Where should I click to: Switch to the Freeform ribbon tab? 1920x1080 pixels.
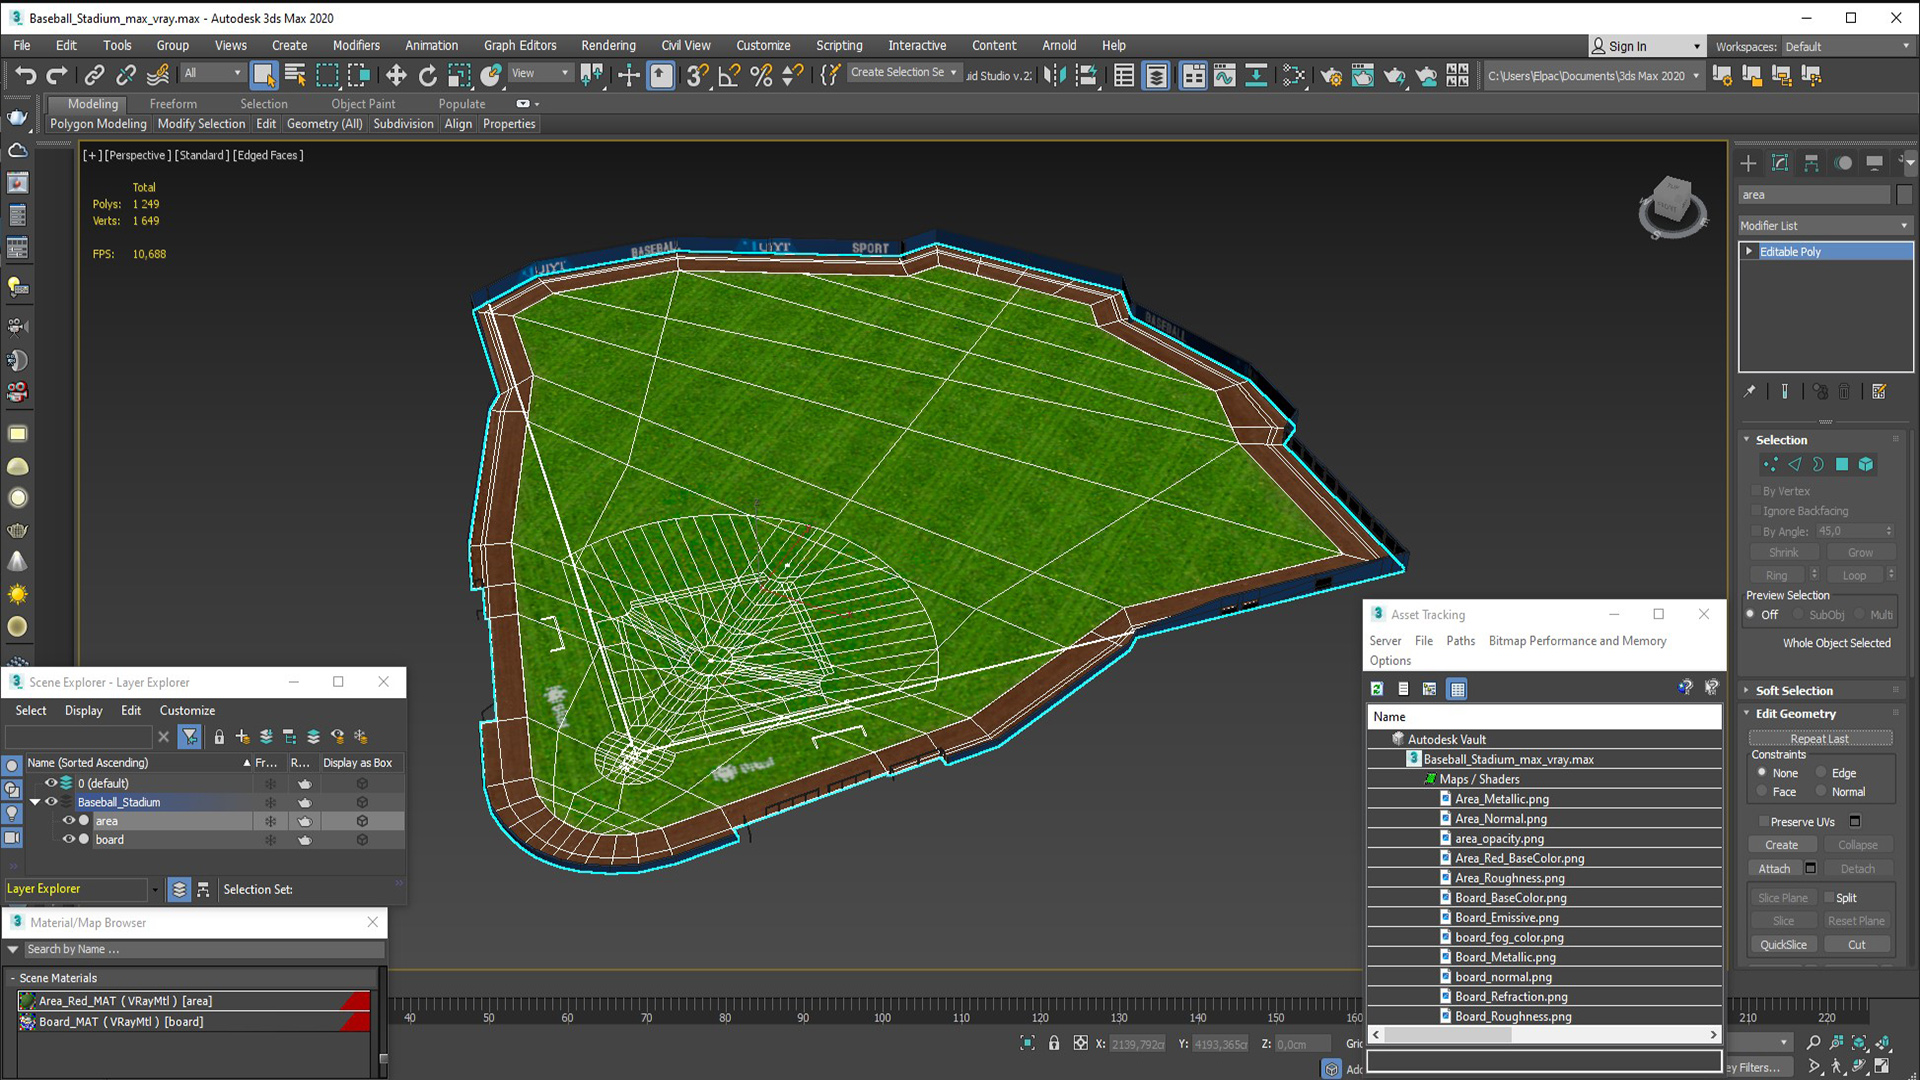pyautogui.click(x=173, y=103)
